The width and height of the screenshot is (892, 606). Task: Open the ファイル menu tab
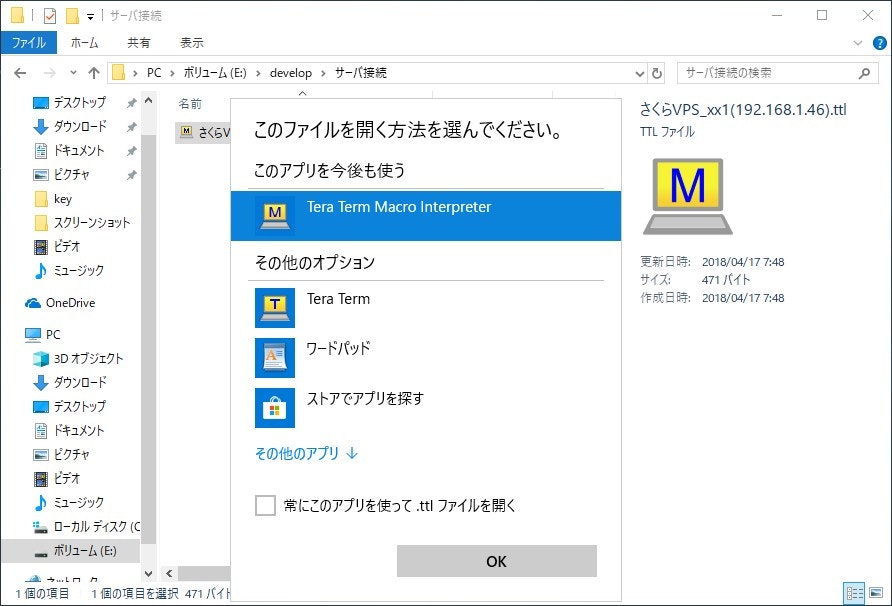tap(28, 43)
